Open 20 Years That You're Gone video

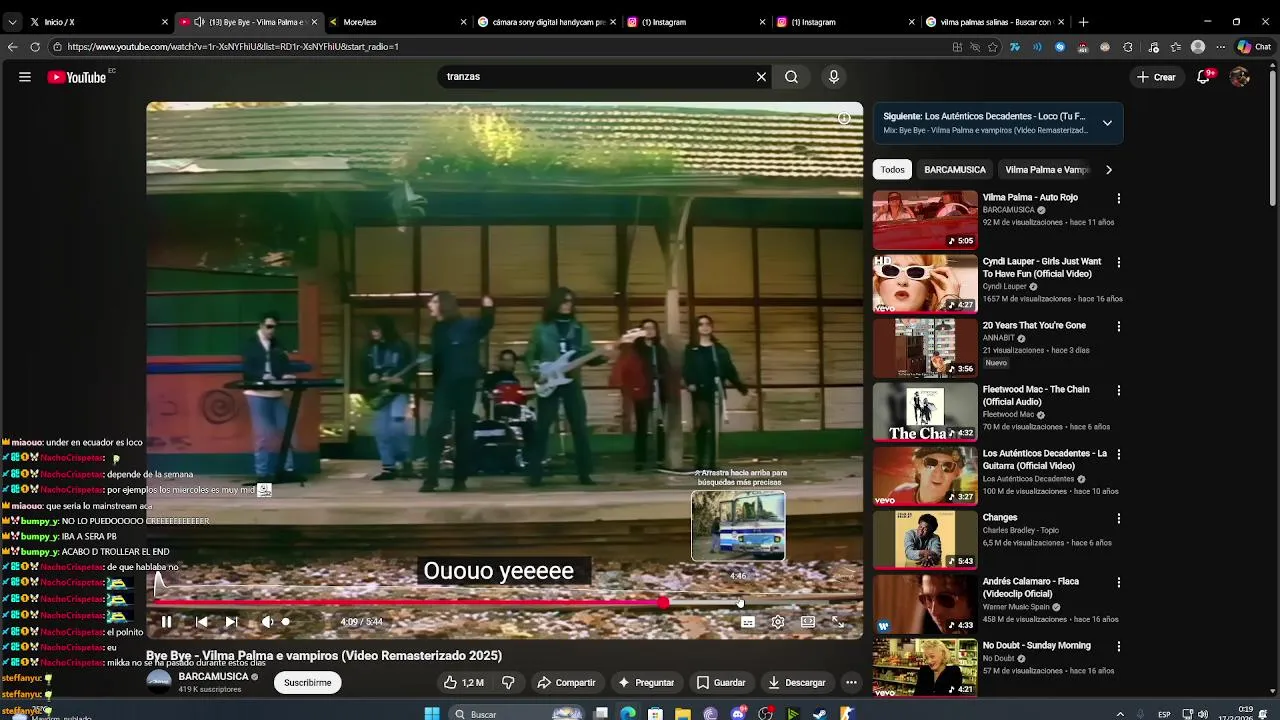[925, 348]
